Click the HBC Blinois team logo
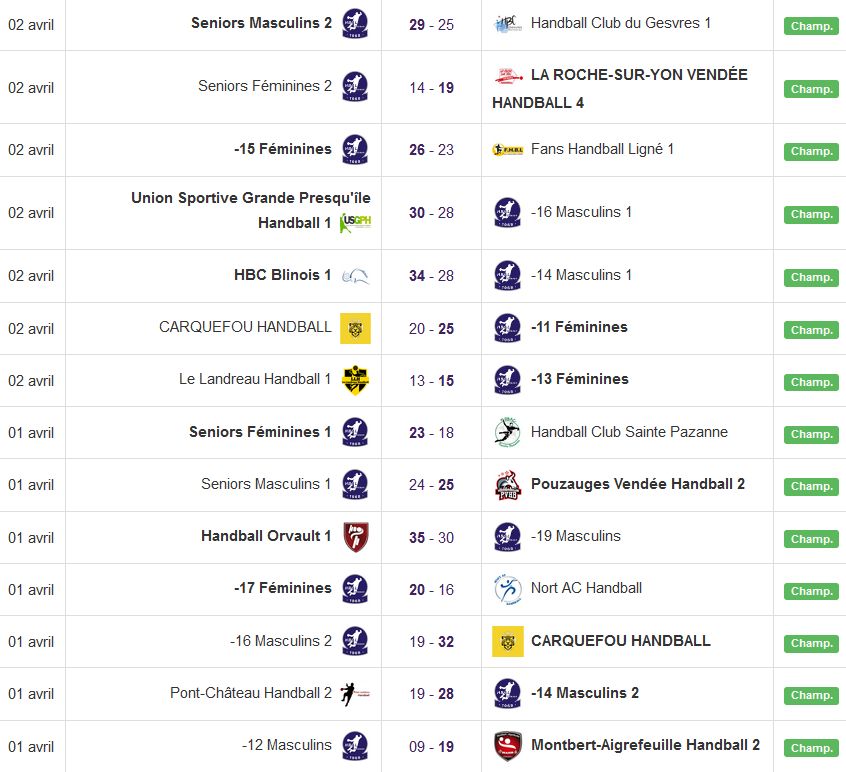The image size is (846, 772). pos(355,275)
